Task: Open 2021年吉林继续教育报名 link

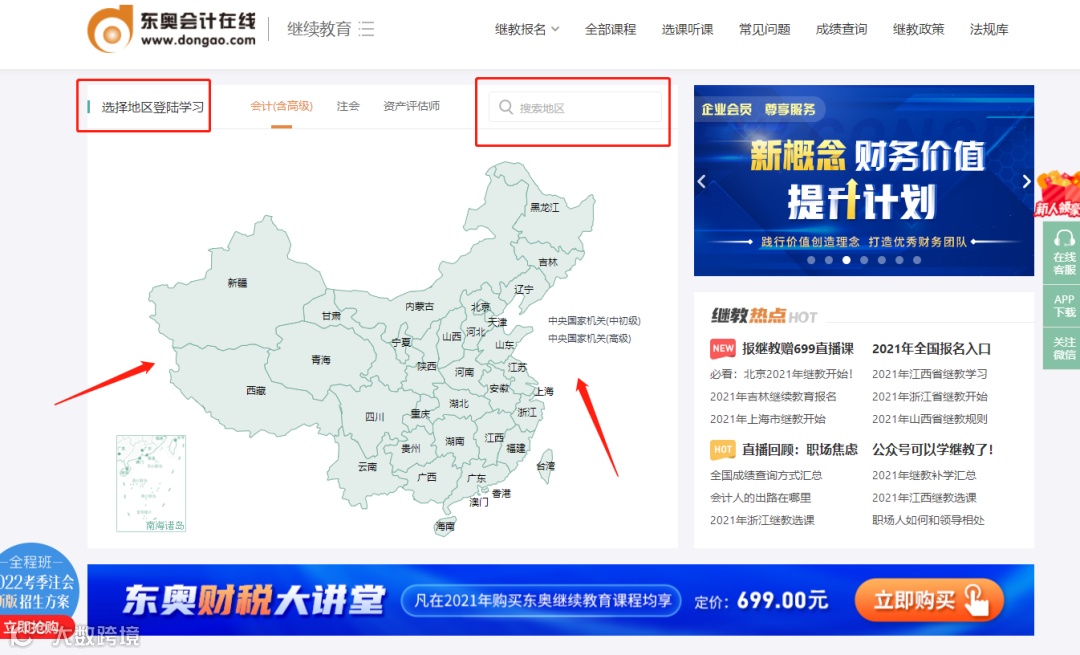Action: tap(773, 397)
